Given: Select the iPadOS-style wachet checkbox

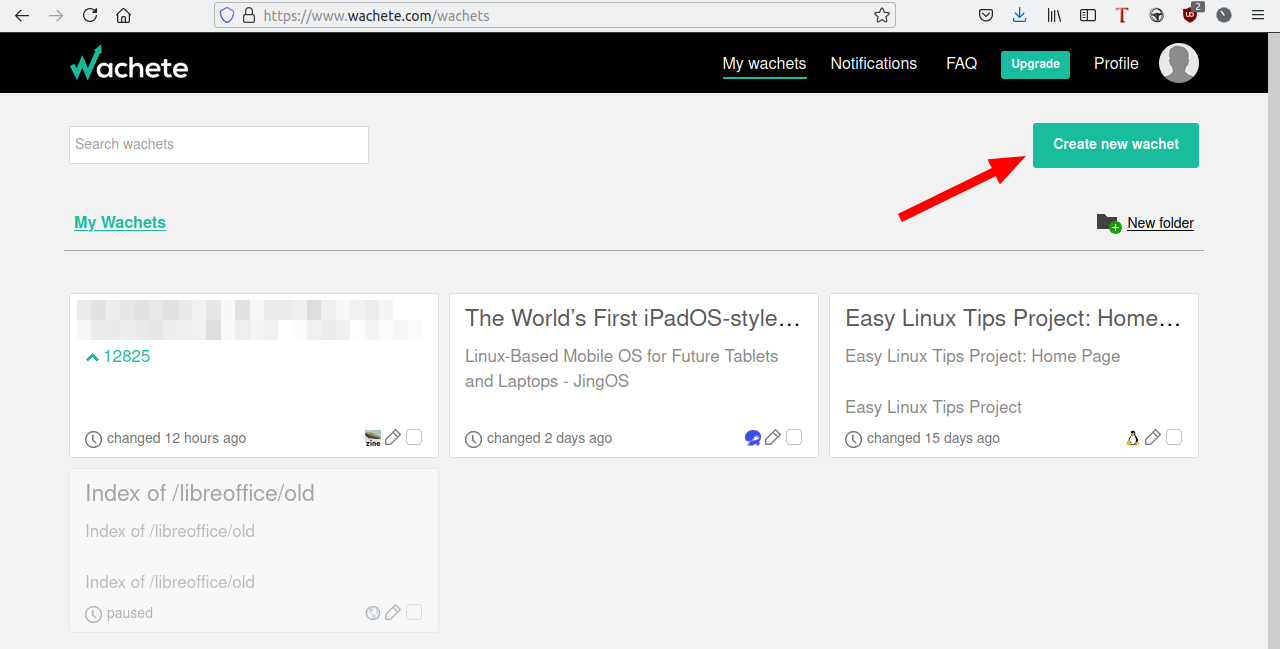Looking at the screenshot, I should tap(794, 437).
